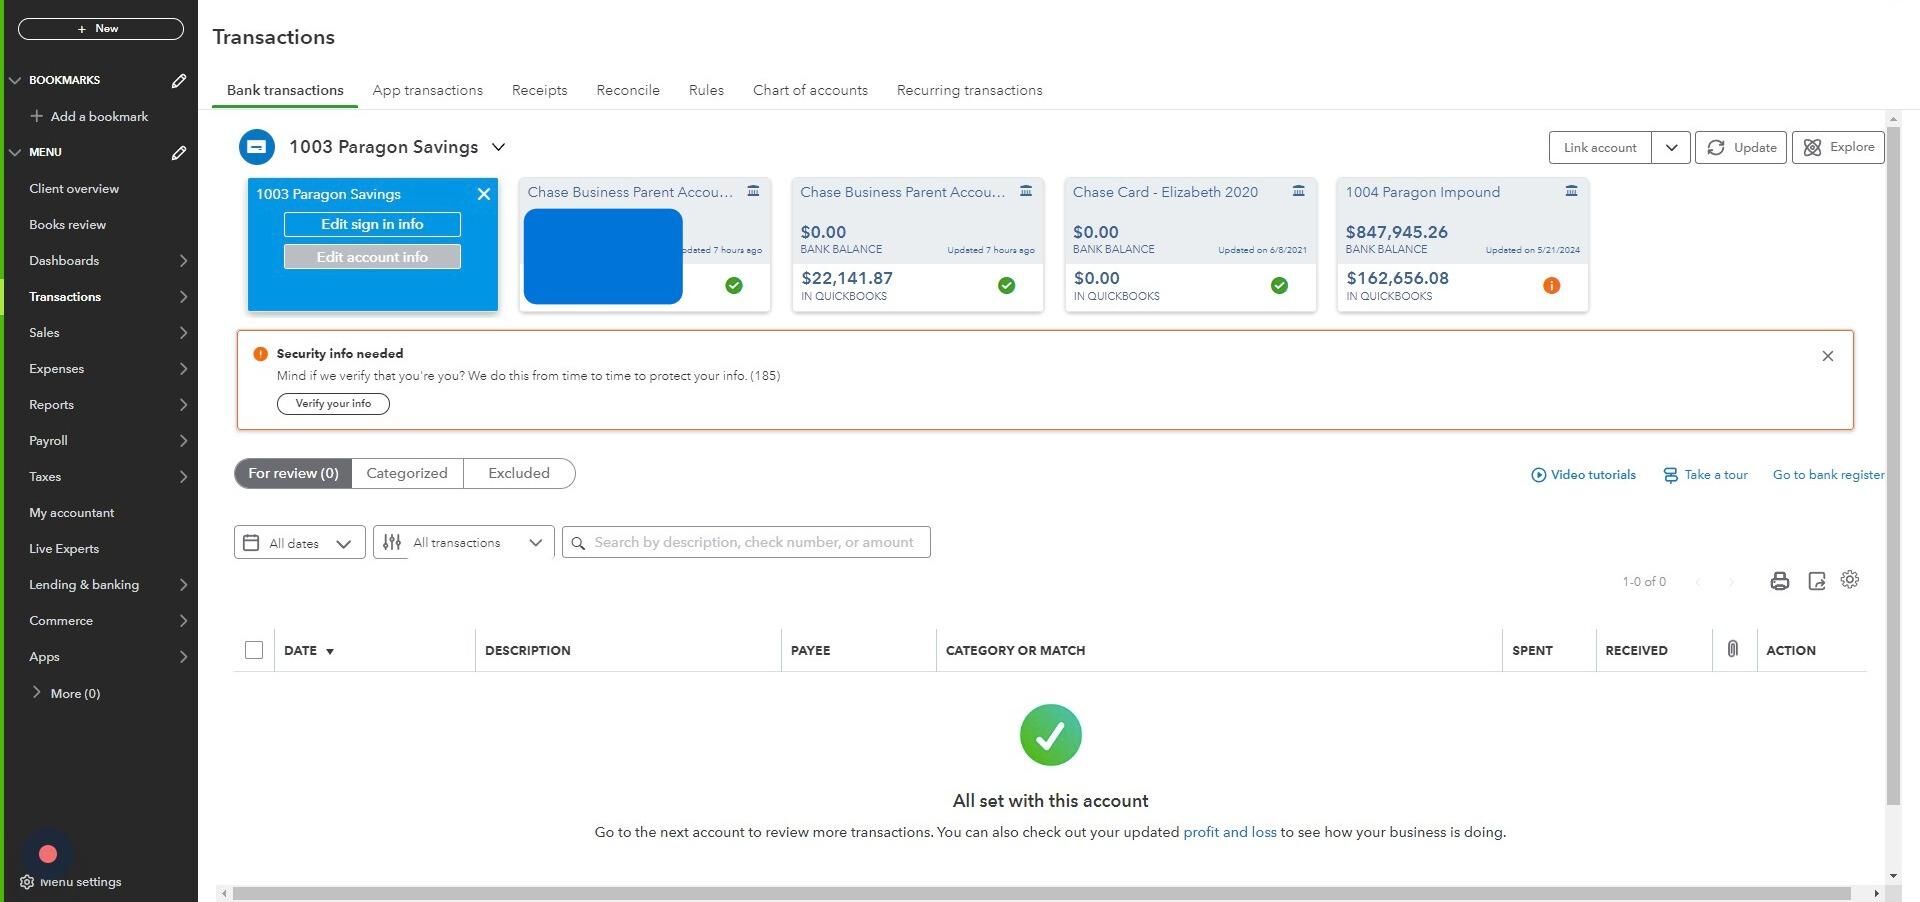This screenshot has width=1920, height=902.
Task: Switch to the App transactions tab
Action: pyautogui.click(x=427, y=90)
